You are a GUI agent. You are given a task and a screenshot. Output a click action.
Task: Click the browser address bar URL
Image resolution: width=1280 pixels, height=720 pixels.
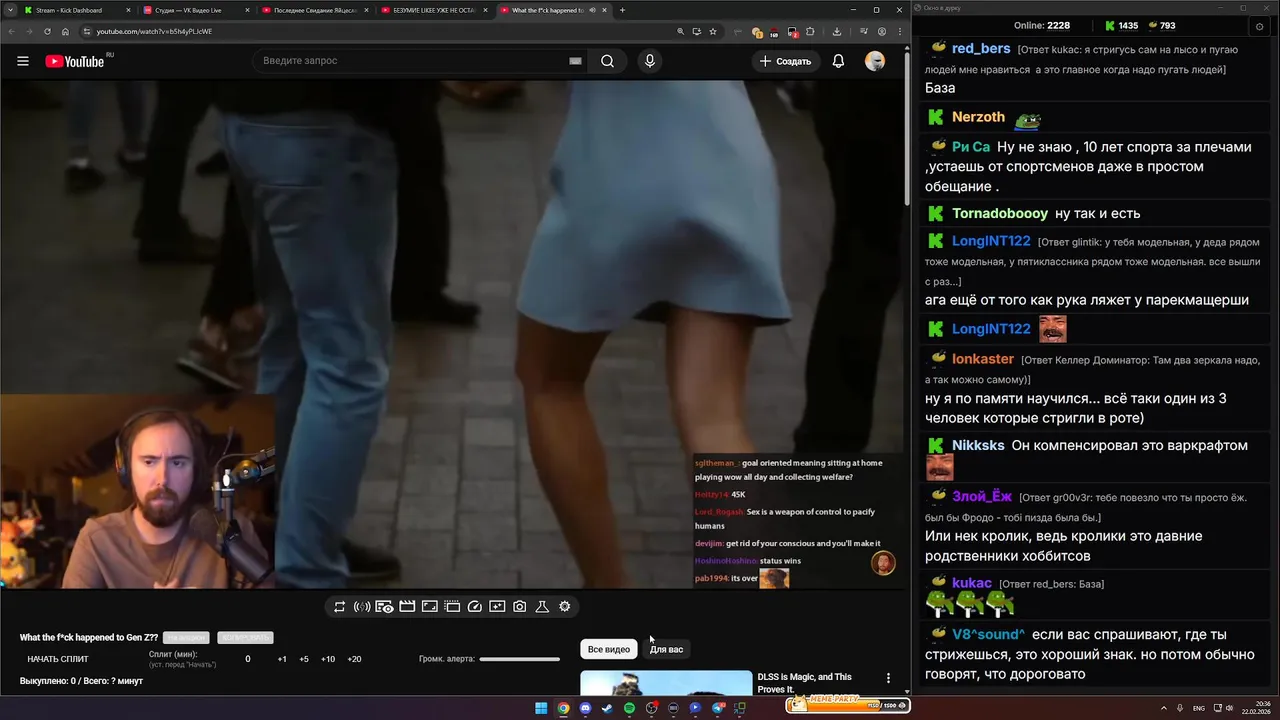click(x=154, y=31)
